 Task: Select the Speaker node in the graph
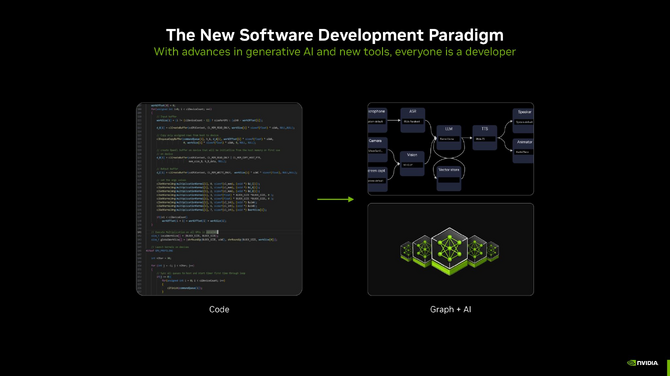tap(523, 120)
